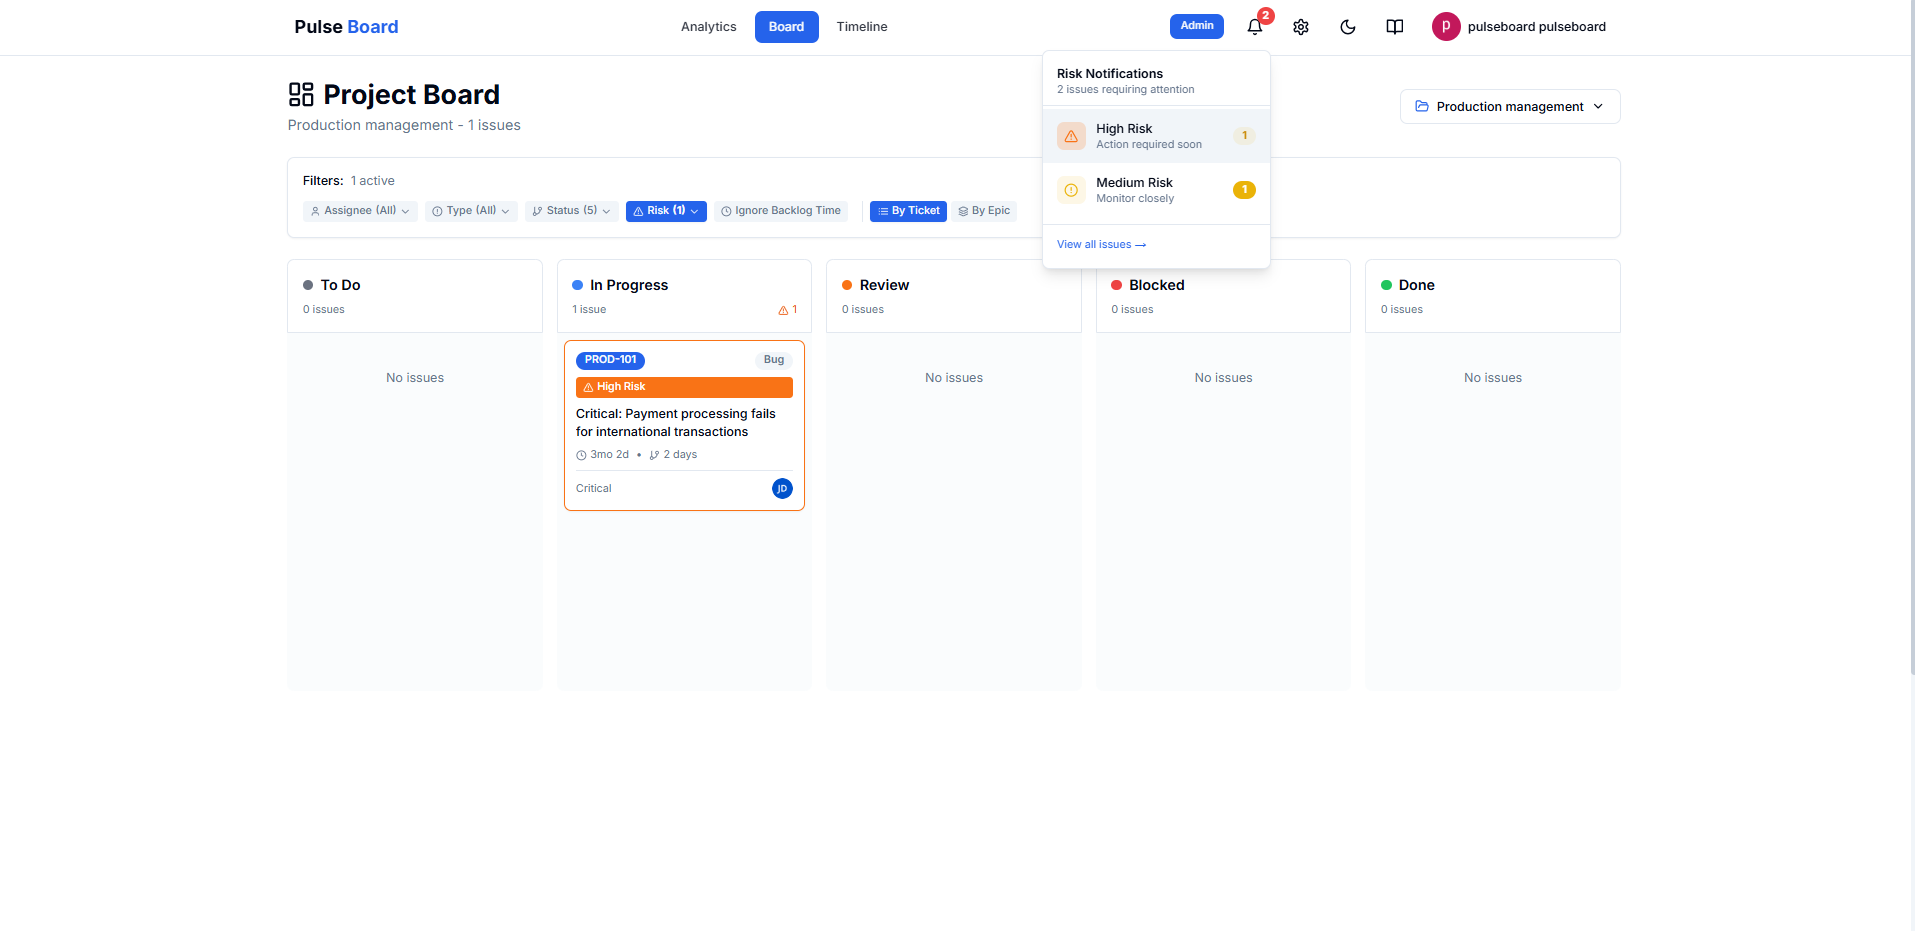Click View all issues link
1915x931 pixels.
coord(1101,245)
